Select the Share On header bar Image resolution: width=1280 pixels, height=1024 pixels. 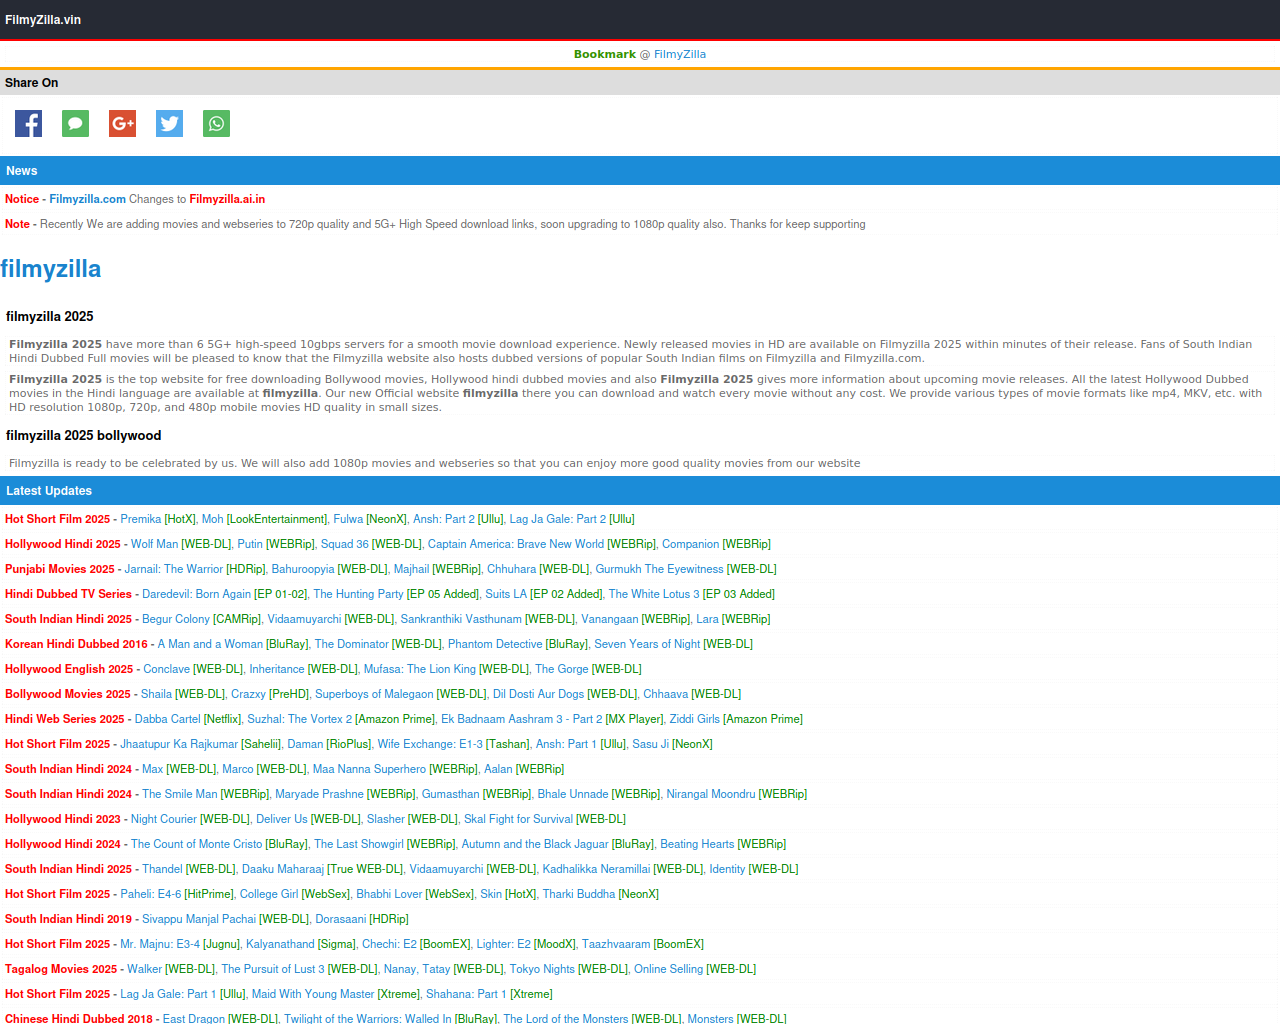(640, 83)
